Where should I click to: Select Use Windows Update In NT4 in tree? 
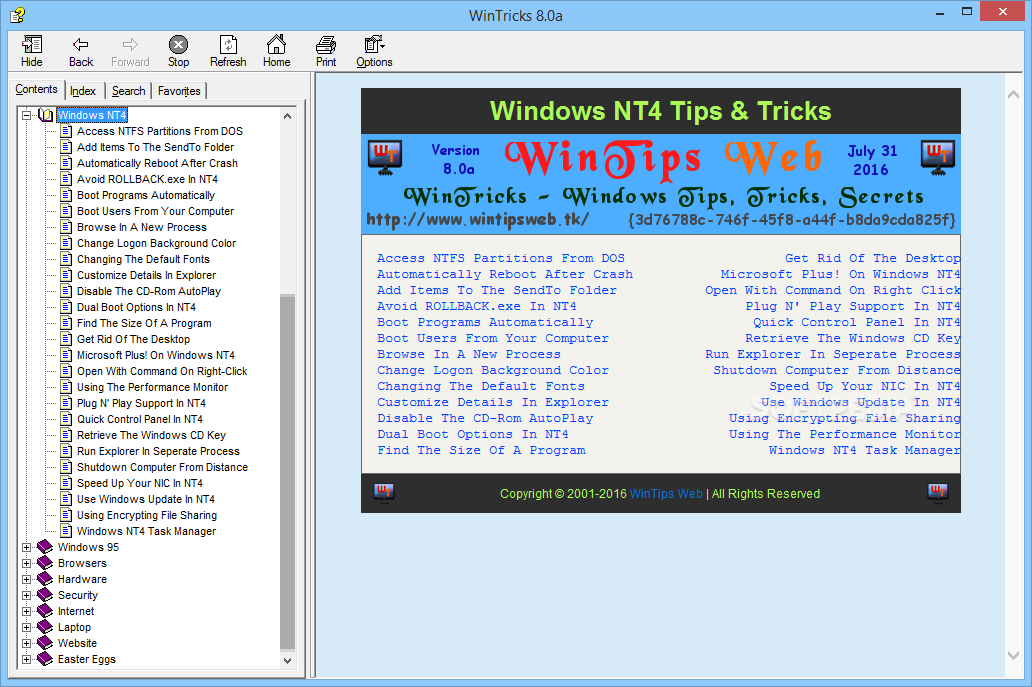coord(145,499)
